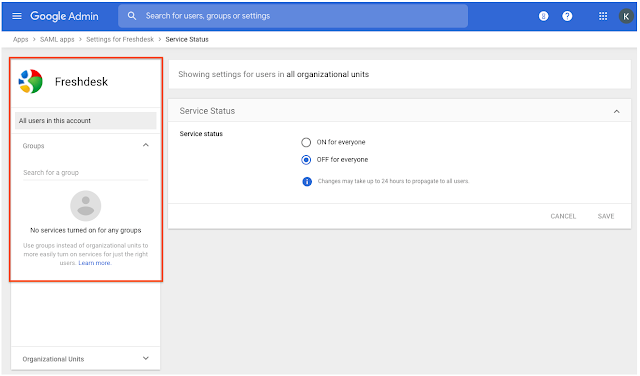Image resolution: width=640 pixels, height=376 pixels.
Task: Open the Help question mark icon
Action: [x=567, y=16]
